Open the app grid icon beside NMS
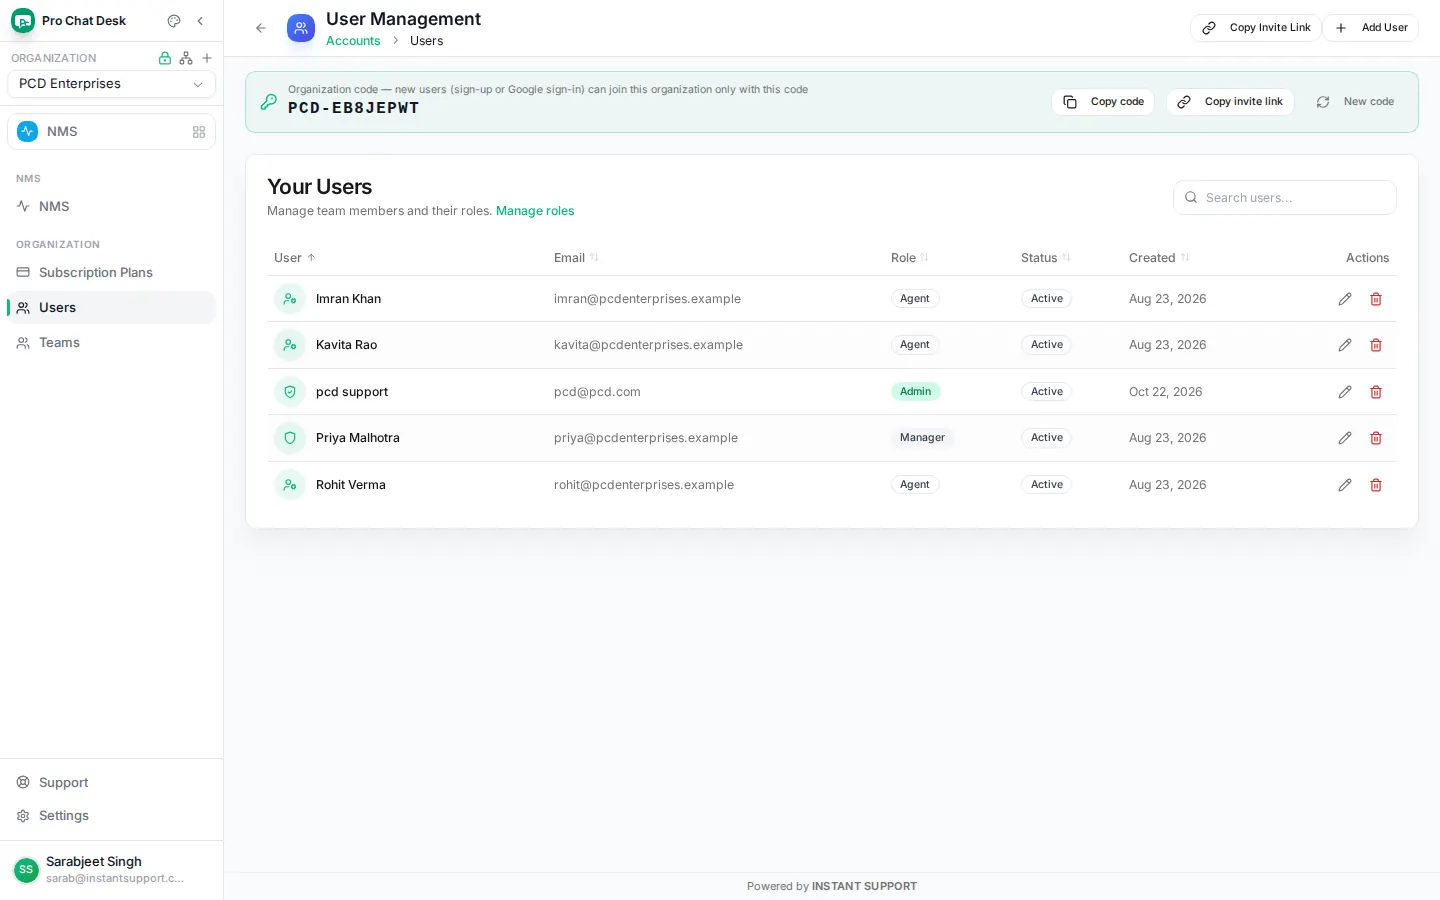The height and width of the screenshot is (900, 1440). pyautogui.click(x=199, y=132)
